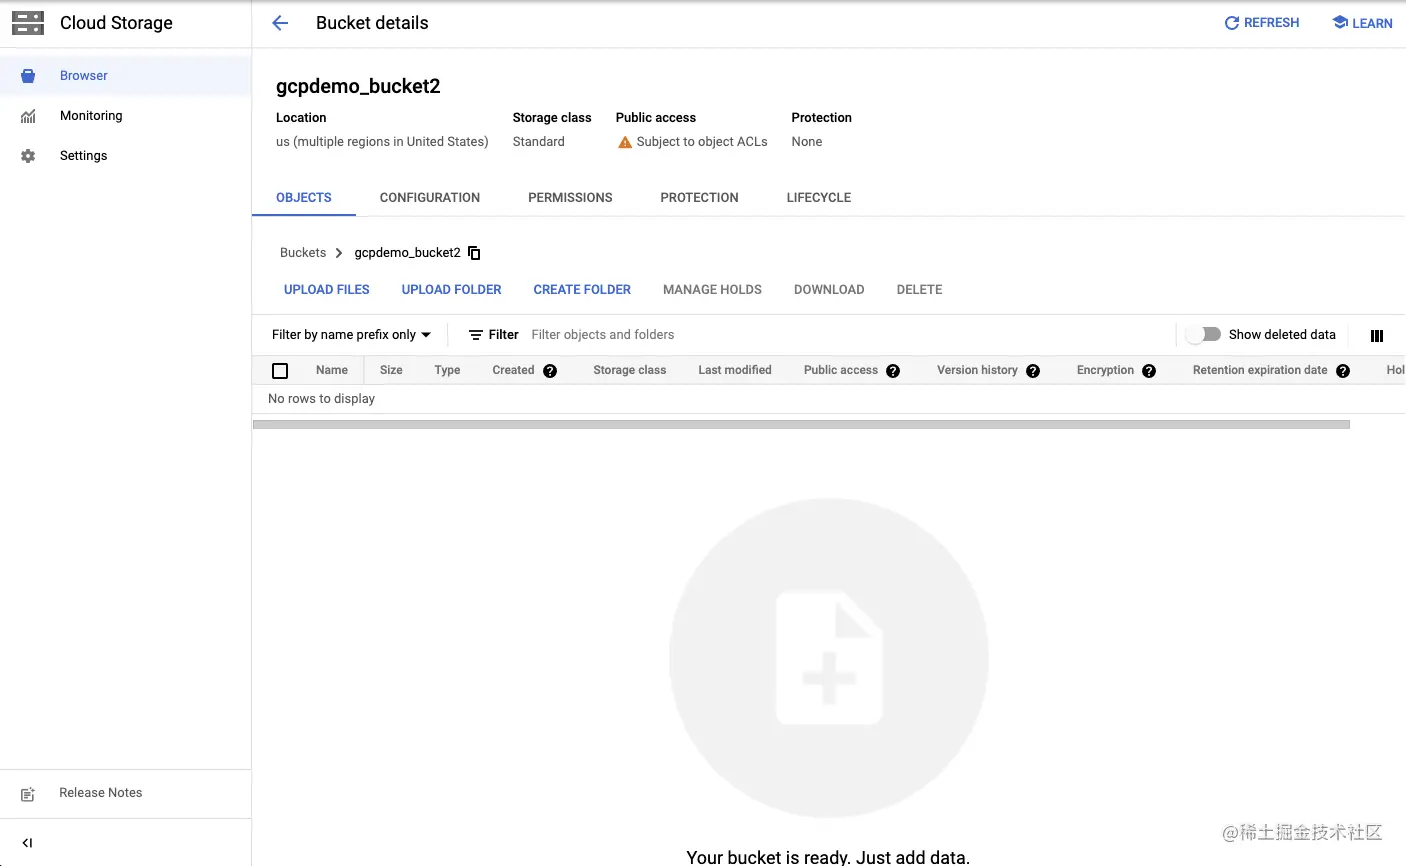Click the Download button
The width and height of the screenshot is (1406, 866).
click(x=829, y=290)
